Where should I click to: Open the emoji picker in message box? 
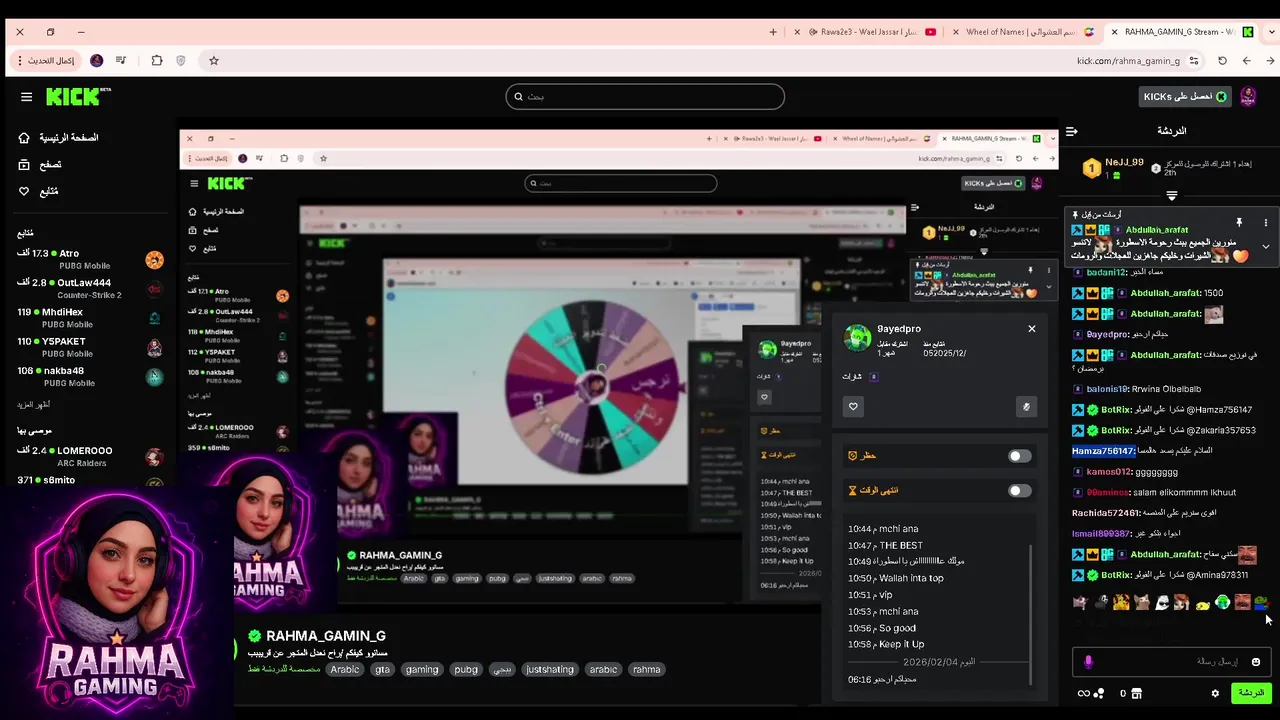(1256, 662)
